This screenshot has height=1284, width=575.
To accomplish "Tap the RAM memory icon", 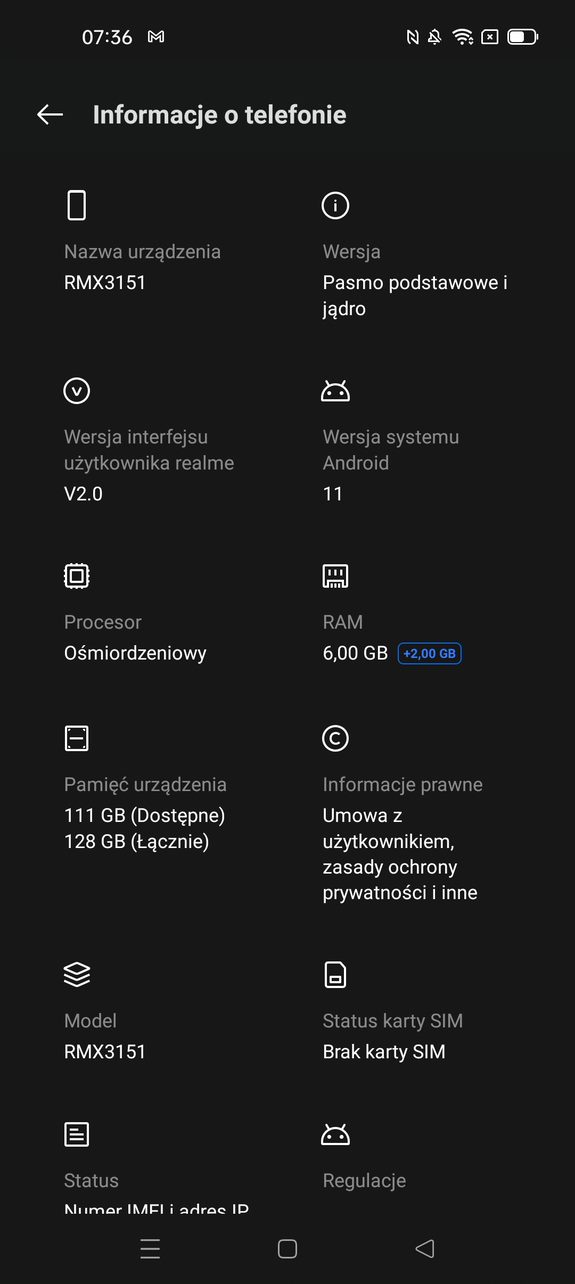I will 335,575.
